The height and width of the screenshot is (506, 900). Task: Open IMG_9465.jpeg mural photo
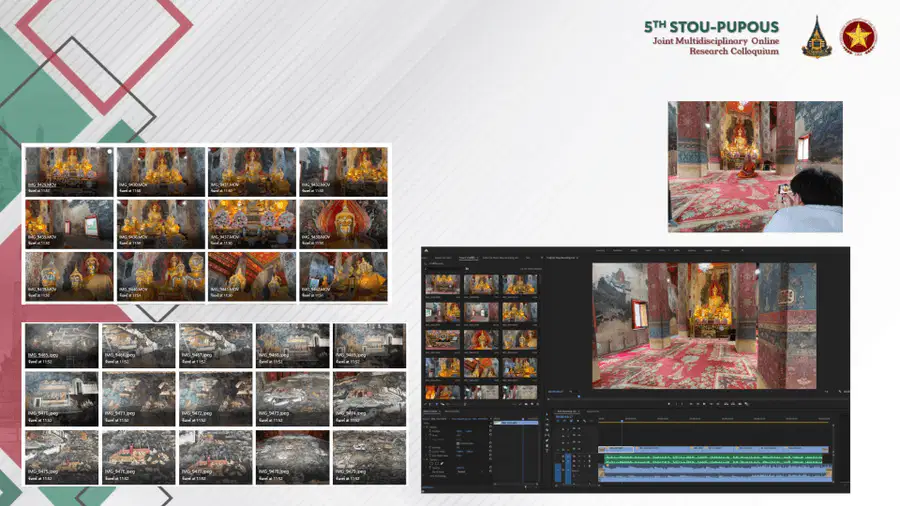point(61,345)
